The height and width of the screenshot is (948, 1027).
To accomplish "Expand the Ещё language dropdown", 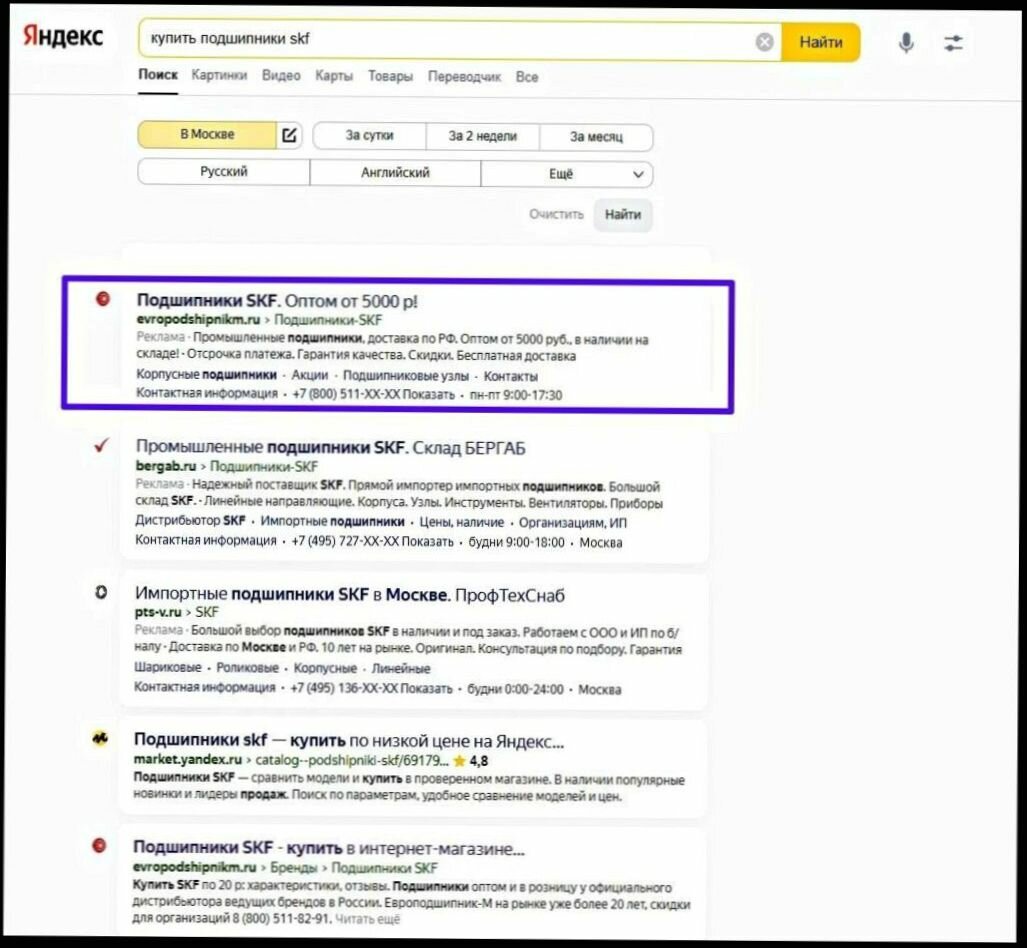I will tap(567, 174).
